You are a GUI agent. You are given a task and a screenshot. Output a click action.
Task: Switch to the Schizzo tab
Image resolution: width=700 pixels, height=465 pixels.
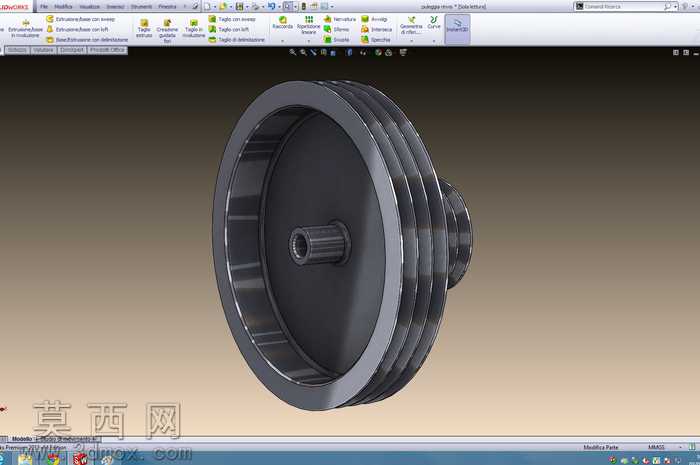(x=17, y=50)
